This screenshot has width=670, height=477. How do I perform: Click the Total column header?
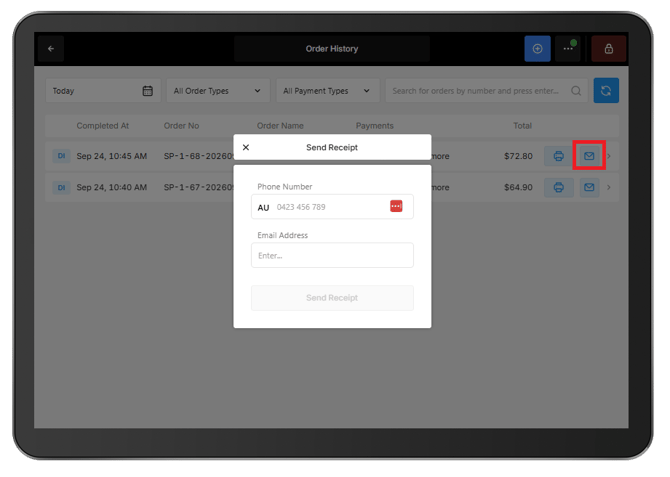522,126
